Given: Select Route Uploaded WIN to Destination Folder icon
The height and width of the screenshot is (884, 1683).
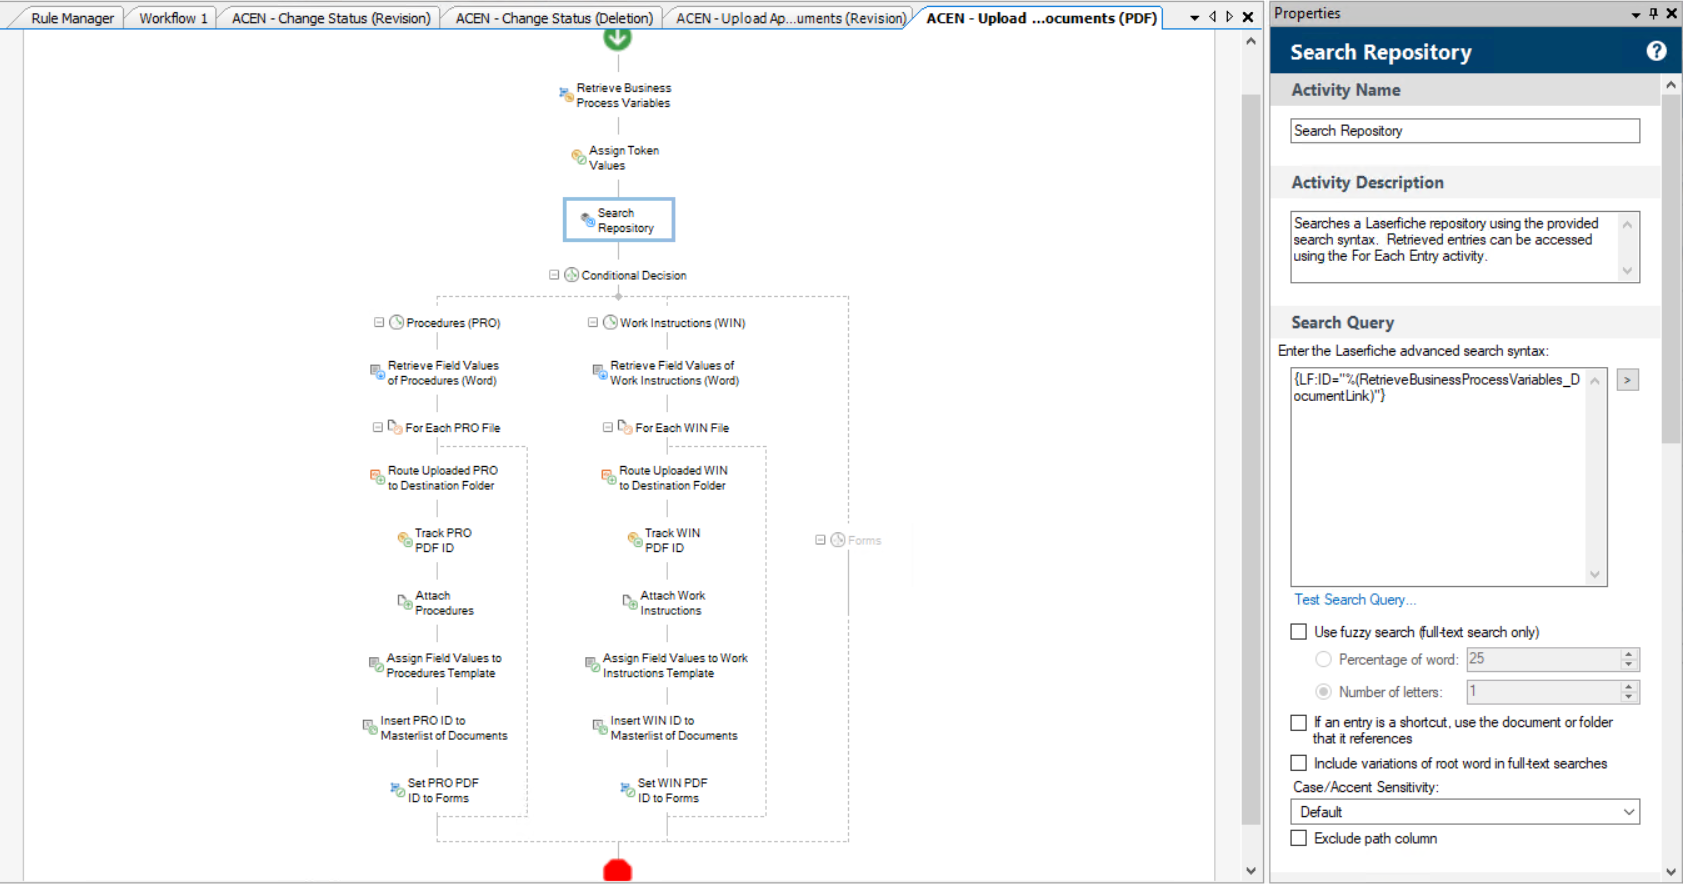Looking at the screenshot, I should 608,477.
